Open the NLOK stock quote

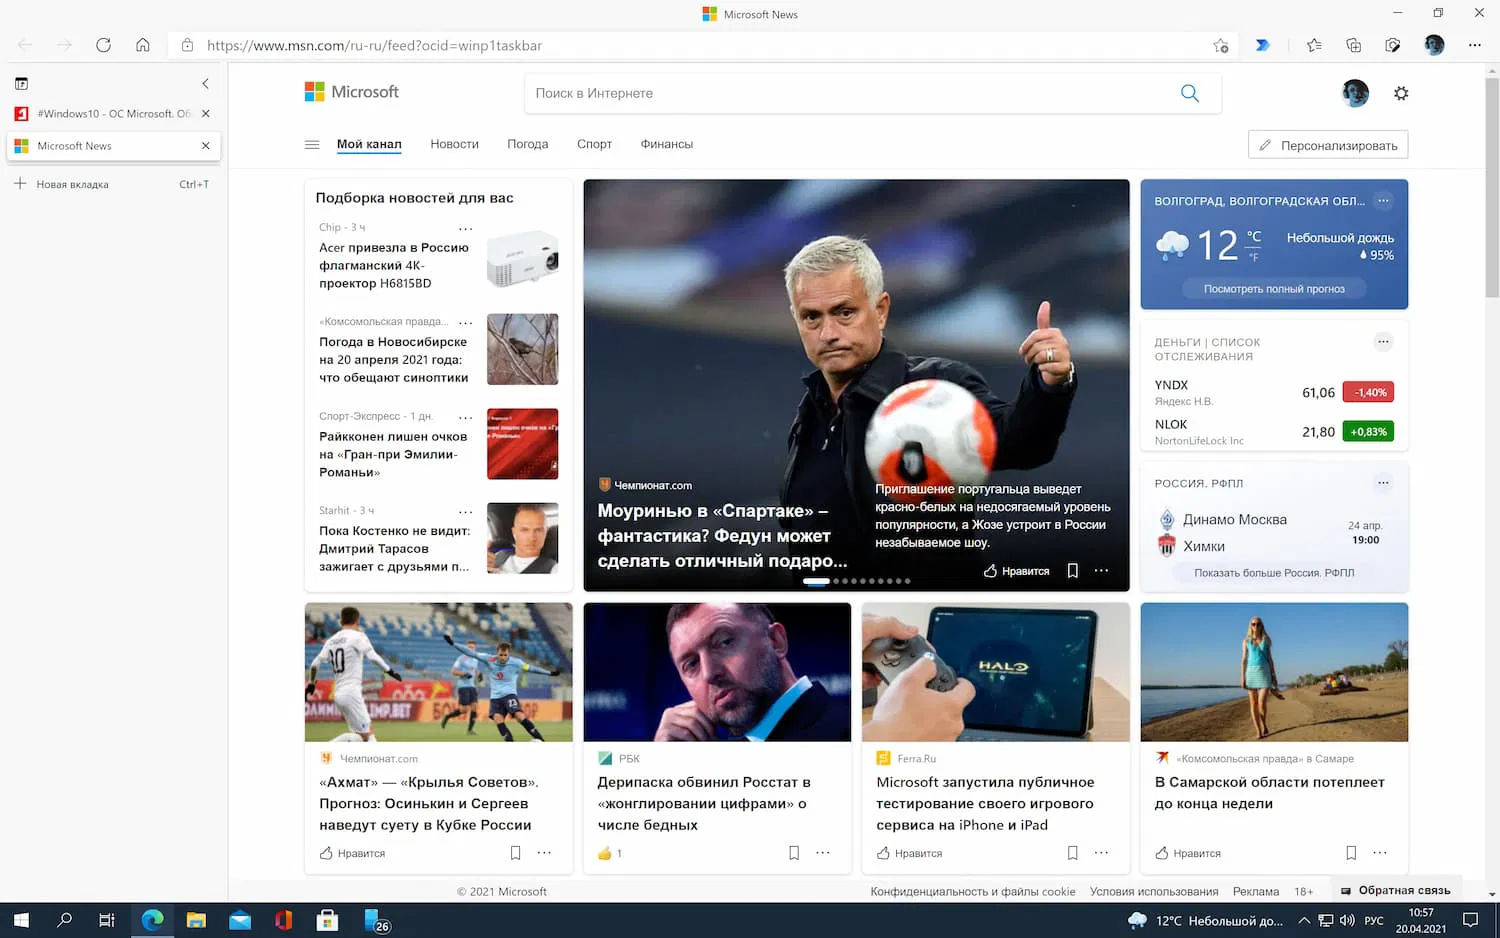pos(1274,432)
